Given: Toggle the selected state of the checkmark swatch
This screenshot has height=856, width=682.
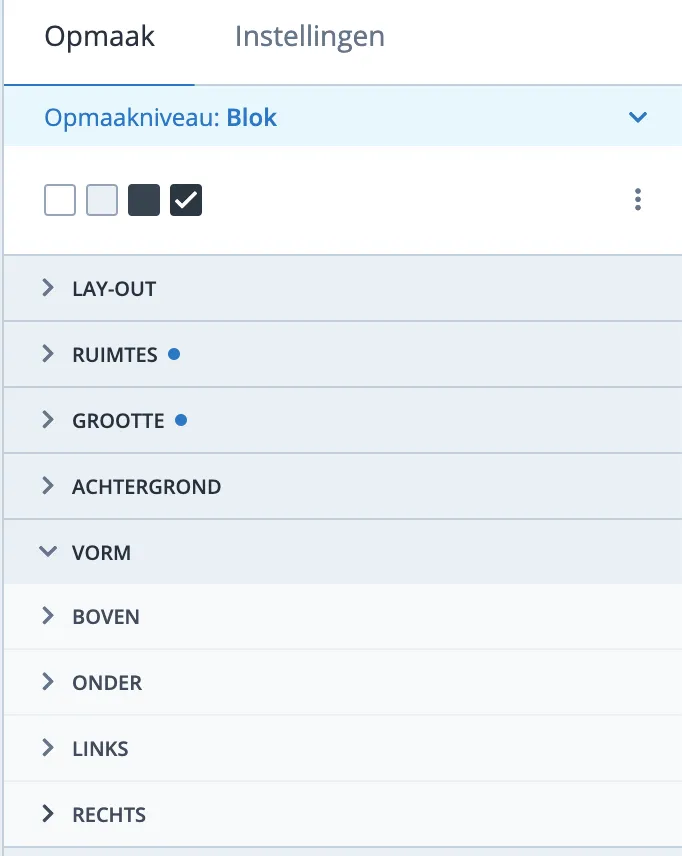Looking at the screenshot, I should pyautogui.click(x=185, y=199).
